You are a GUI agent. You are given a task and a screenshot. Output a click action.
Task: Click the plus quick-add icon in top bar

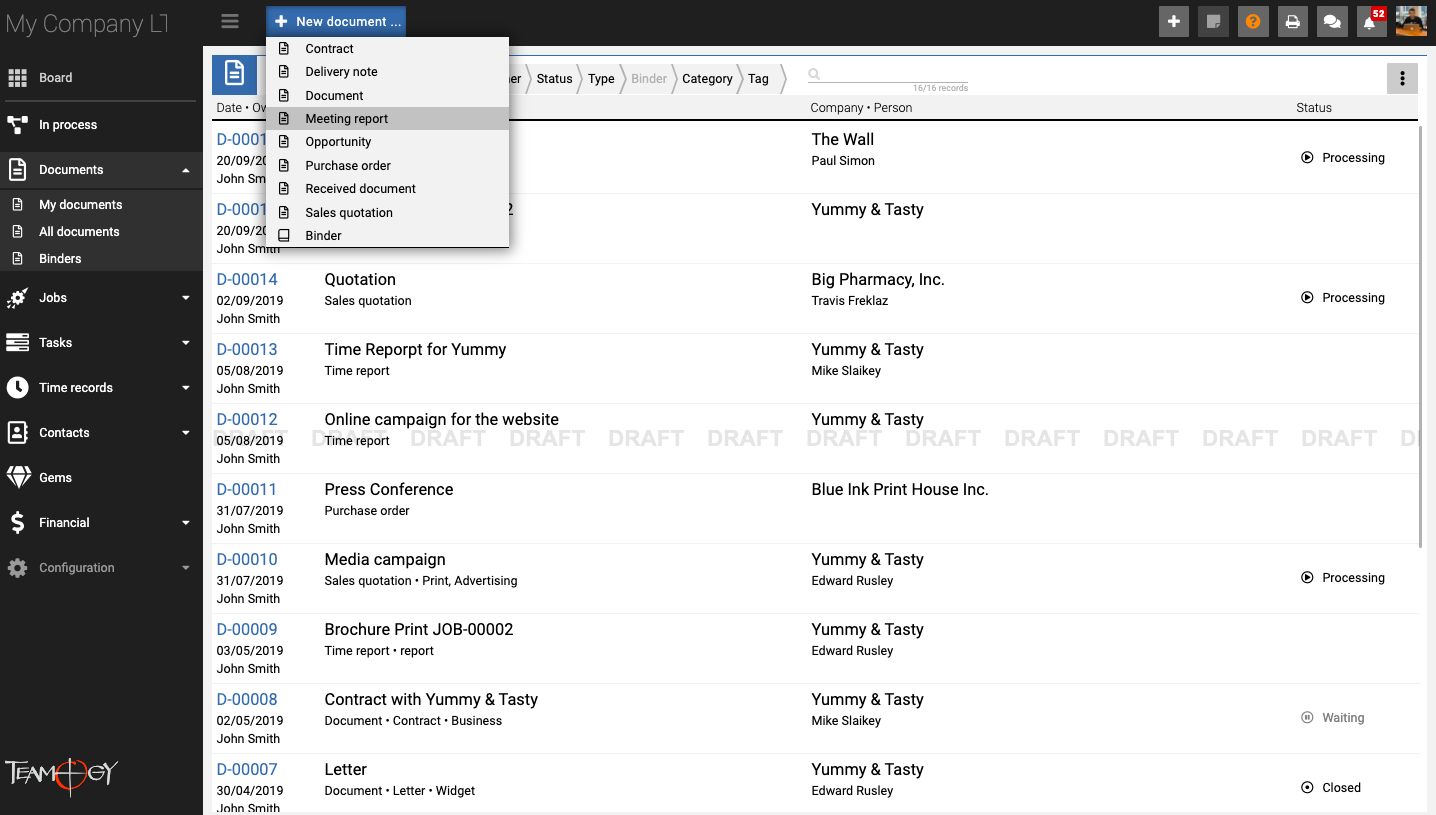(x=1174, y=21)
